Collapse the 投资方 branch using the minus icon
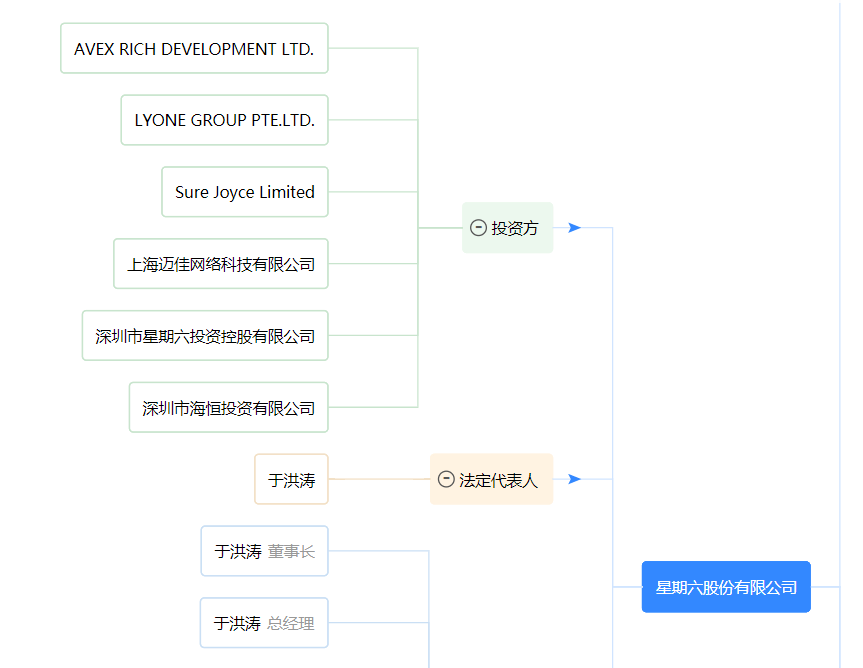 (x=478, y=227)
